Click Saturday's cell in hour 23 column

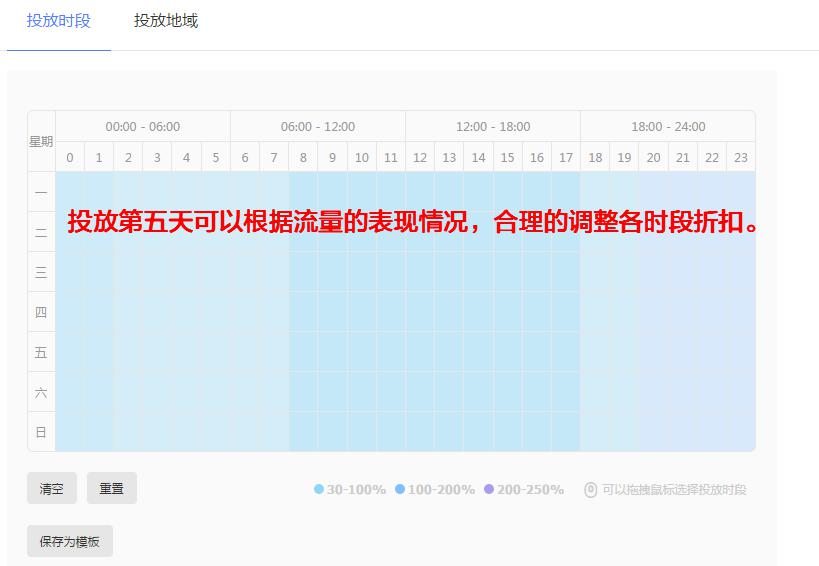pyautogui.click(x=741, y=392)
